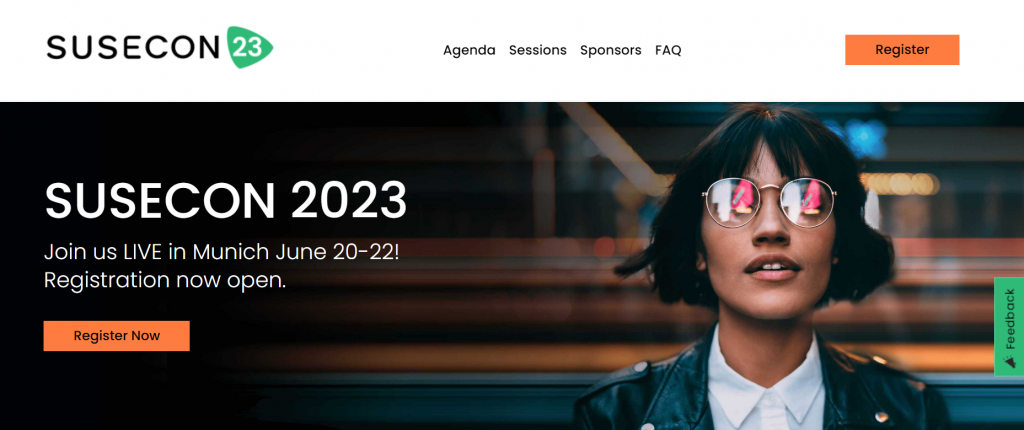This screenshot has width=1024, height=430.
Task: Click the round glasses in the hero image
Action: (769, 203)
